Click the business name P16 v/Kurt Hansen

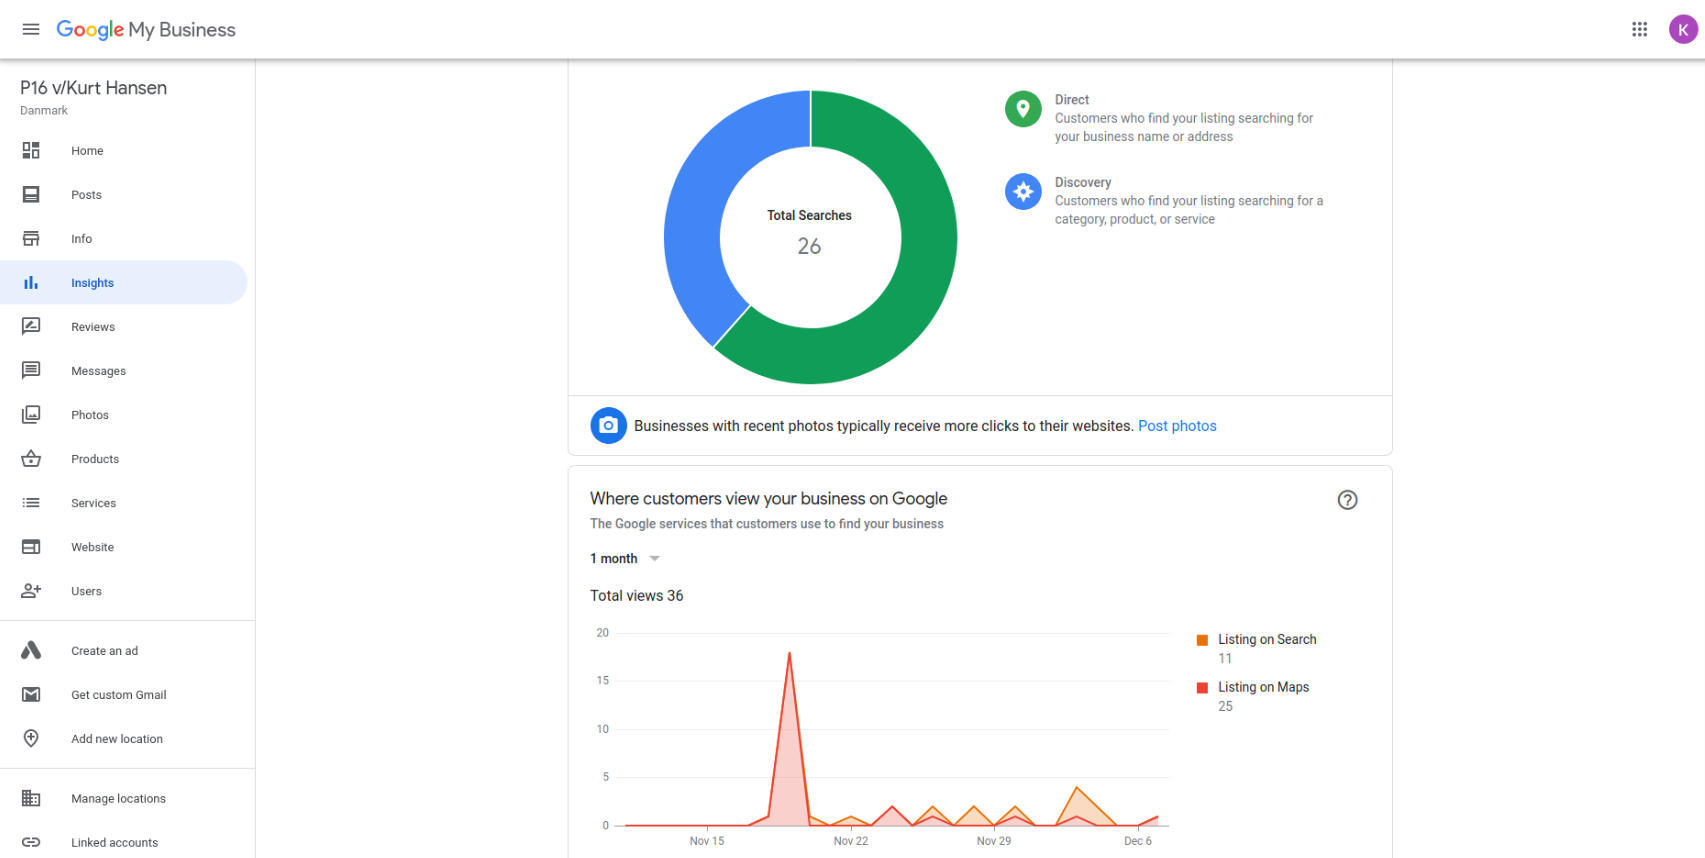[x=94, y=88]
